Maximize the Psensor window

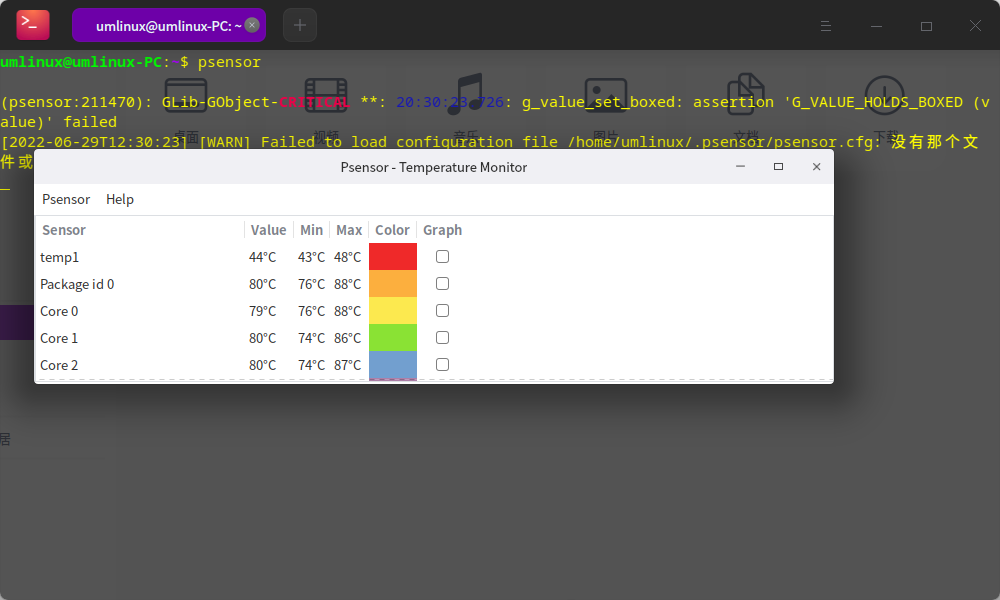pos(778,166)
